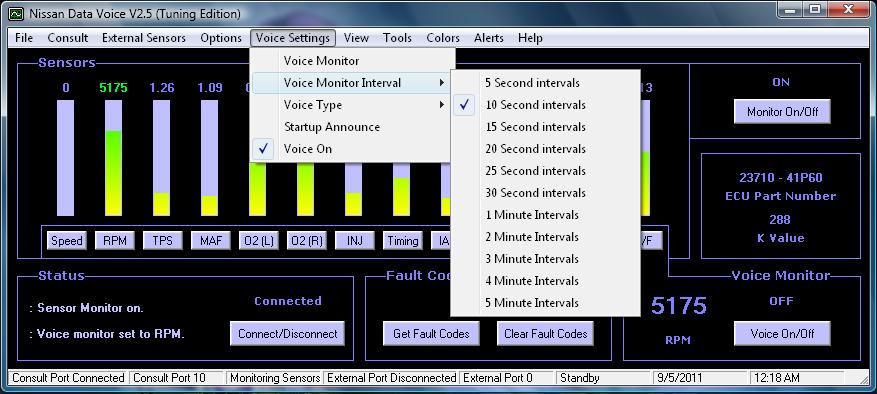The height and width of the screenshot is (394, 877).
Task: Choose Startup Announce option
Action: pyautogui.click(x=352, y=127)
